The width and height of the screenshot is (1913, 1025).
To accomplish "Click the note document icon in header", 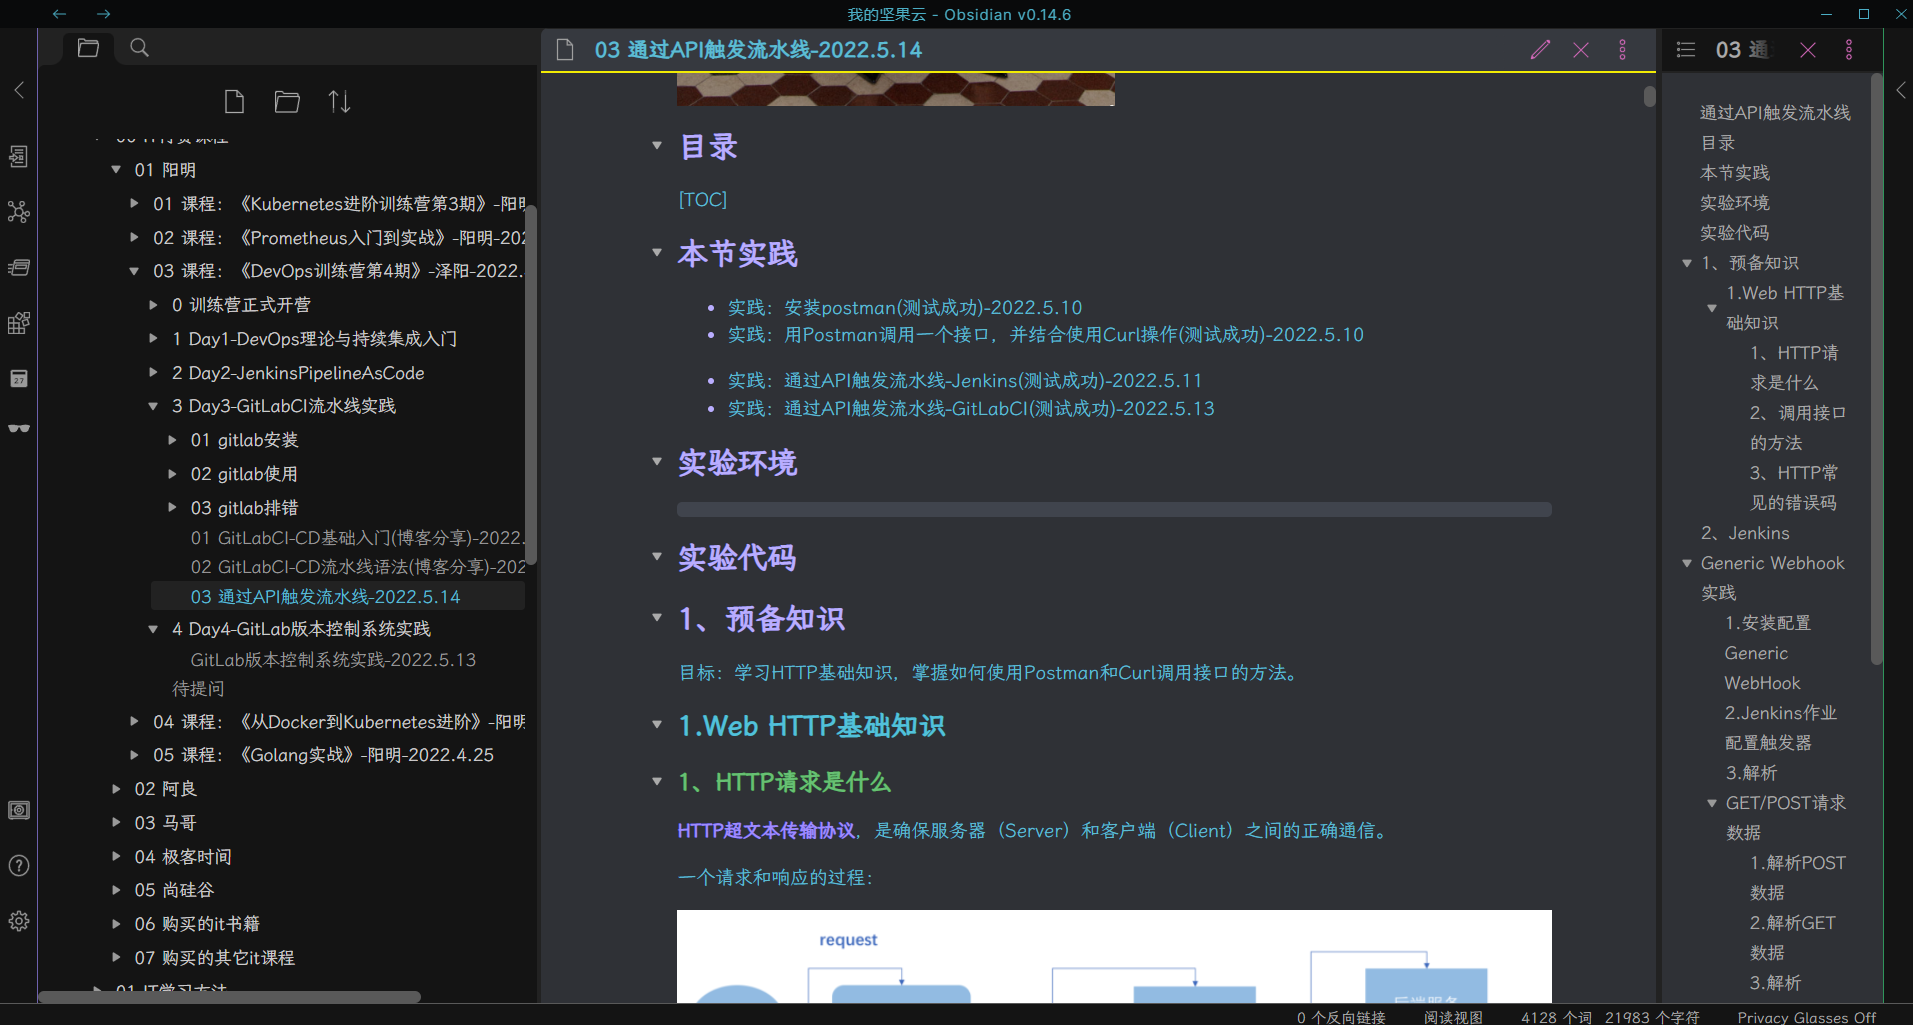I will tap(565, 50).
